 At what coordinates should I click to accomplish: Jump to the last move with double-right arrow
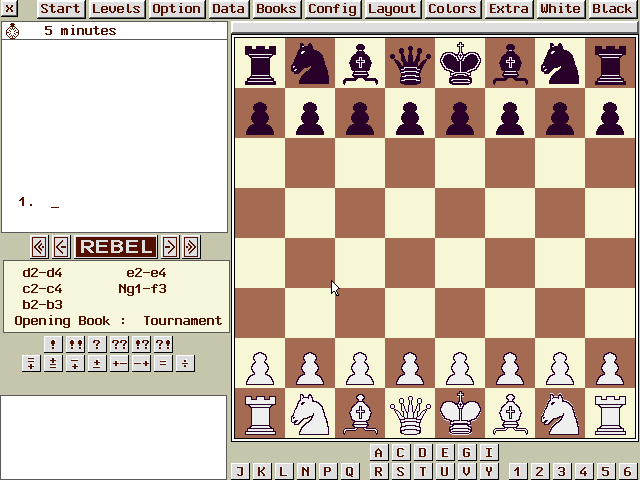(191, 247)
